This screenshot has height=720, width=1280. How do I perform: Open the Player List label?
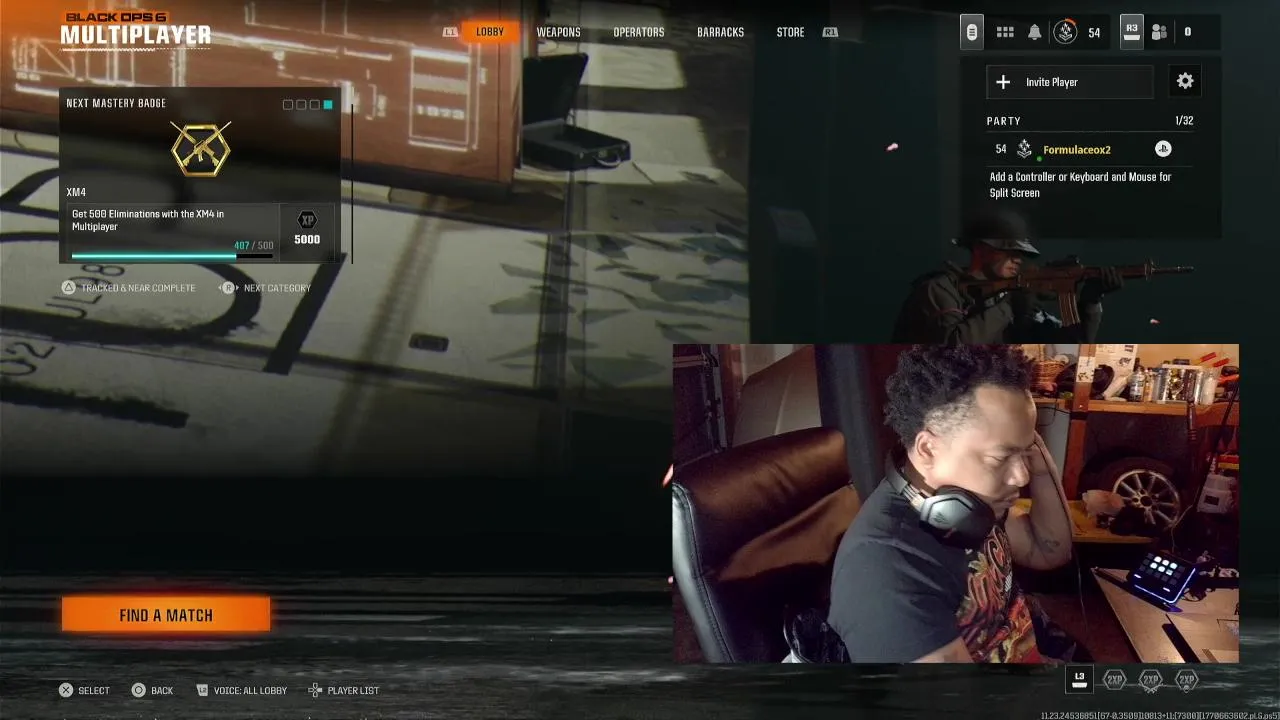click(353, 690)
